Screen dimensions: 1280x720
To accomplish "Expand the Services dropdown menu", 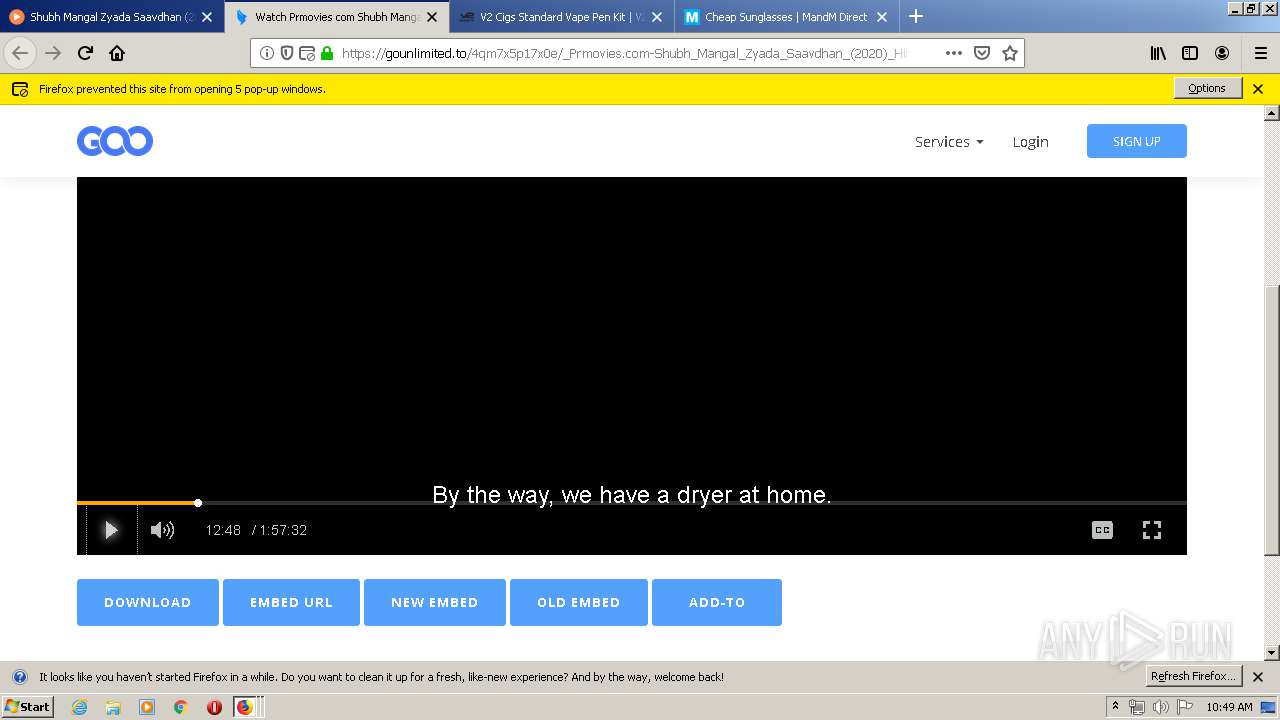I will coord(949,142).
